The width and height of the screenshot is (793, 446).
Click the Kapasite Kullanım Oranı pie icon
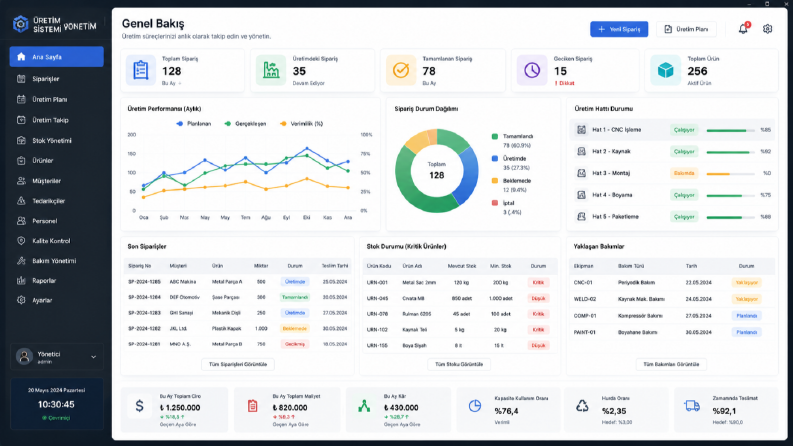474,406
